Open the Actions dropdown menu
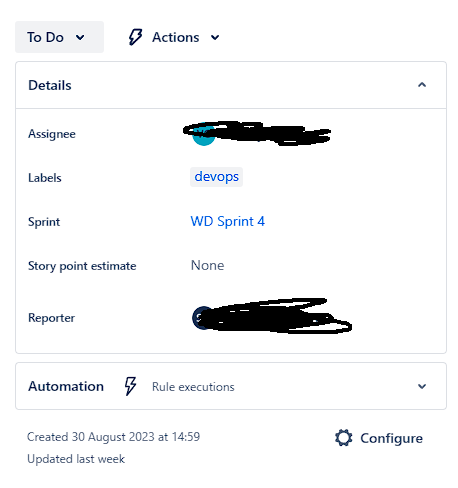458x488 pixels. [174, 37]
